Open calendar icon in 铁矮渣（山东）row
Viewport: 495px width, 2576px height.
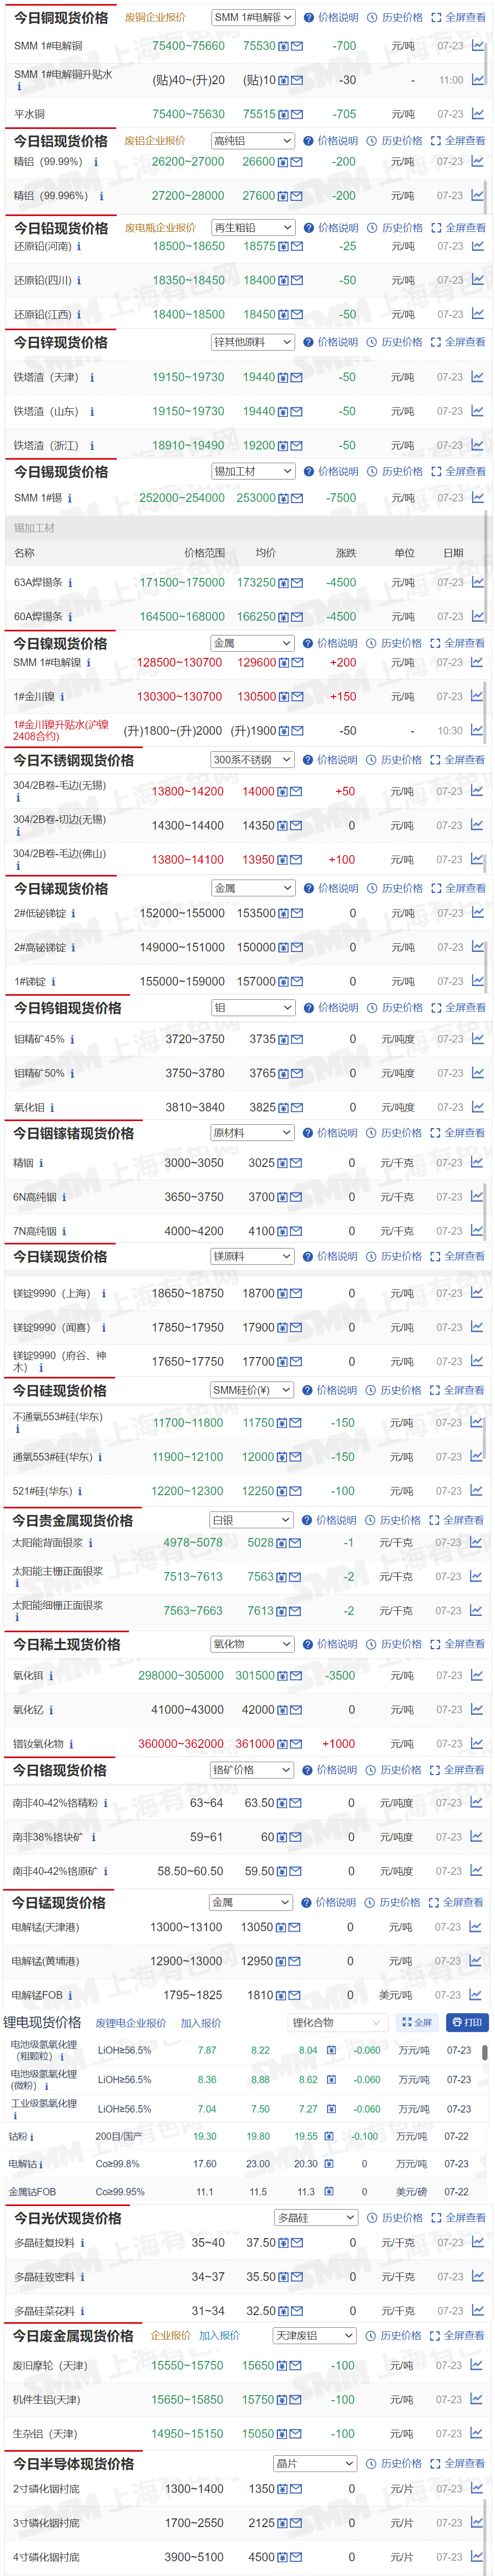(x=284, y=412)
